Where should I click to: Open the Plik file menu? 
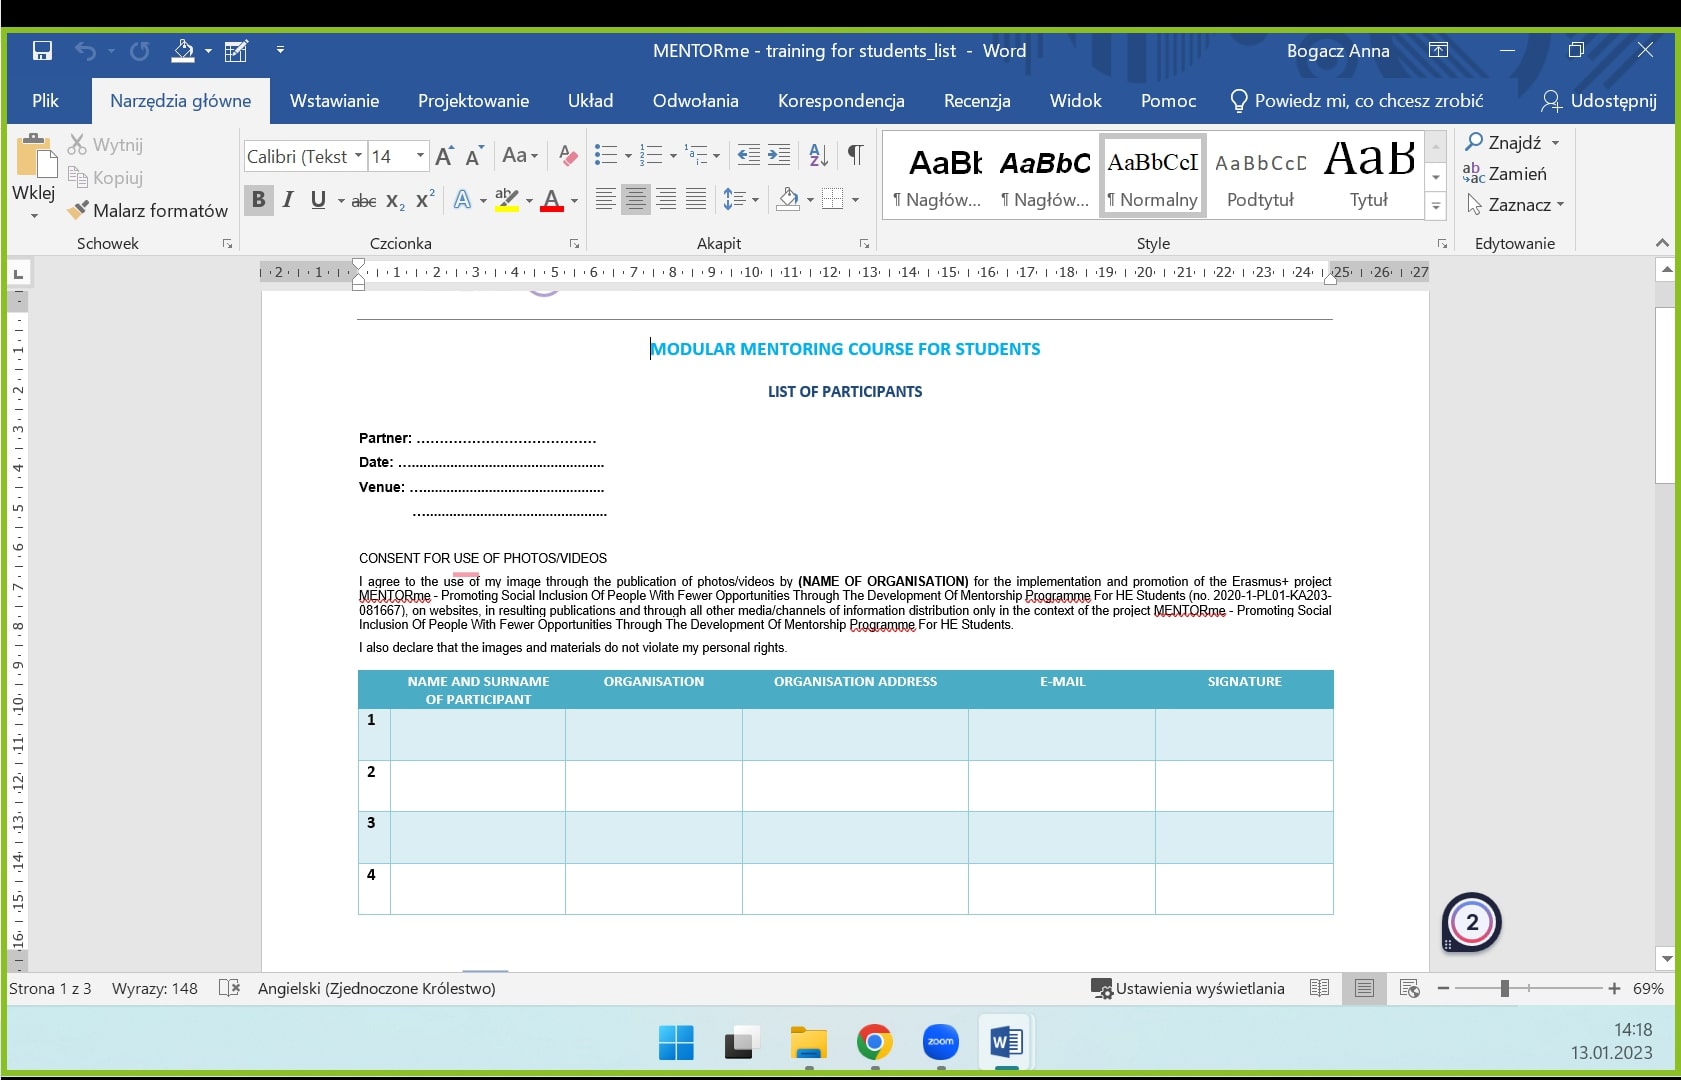pos(45,101)
